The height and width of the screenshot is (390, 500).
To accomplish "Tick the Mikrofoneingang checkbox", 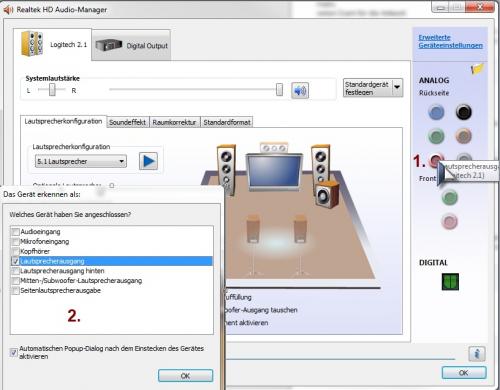I will pos(15,241).
